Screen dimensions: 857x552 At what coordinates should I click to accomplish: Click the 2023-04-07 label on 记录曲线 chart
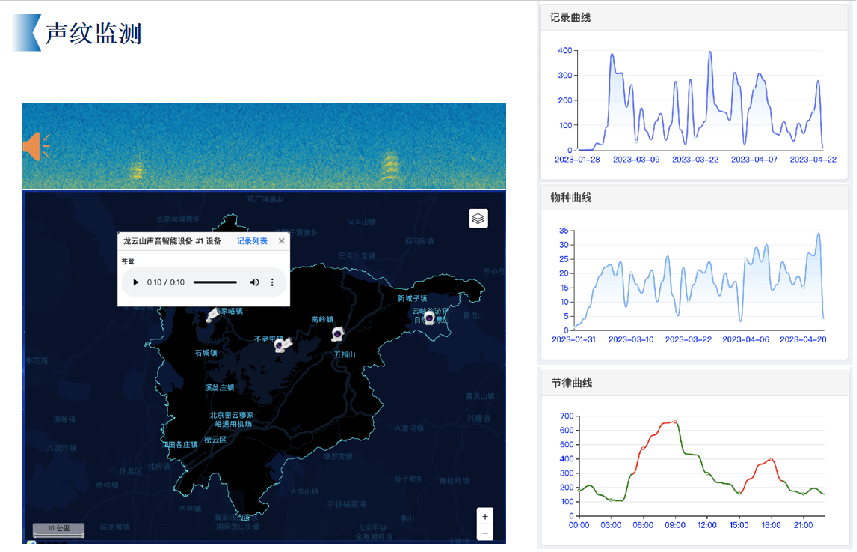pos(754,160)
